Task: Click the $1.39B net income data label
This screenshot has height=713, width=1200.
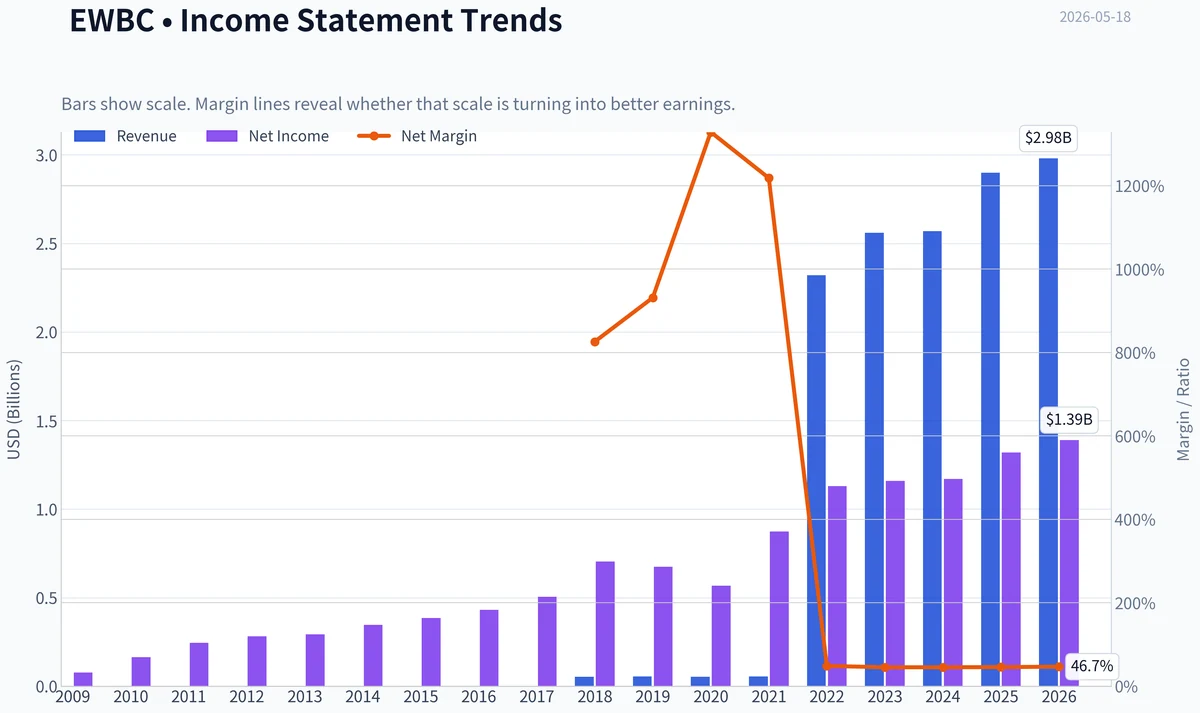Action: tap(1069, 420)
